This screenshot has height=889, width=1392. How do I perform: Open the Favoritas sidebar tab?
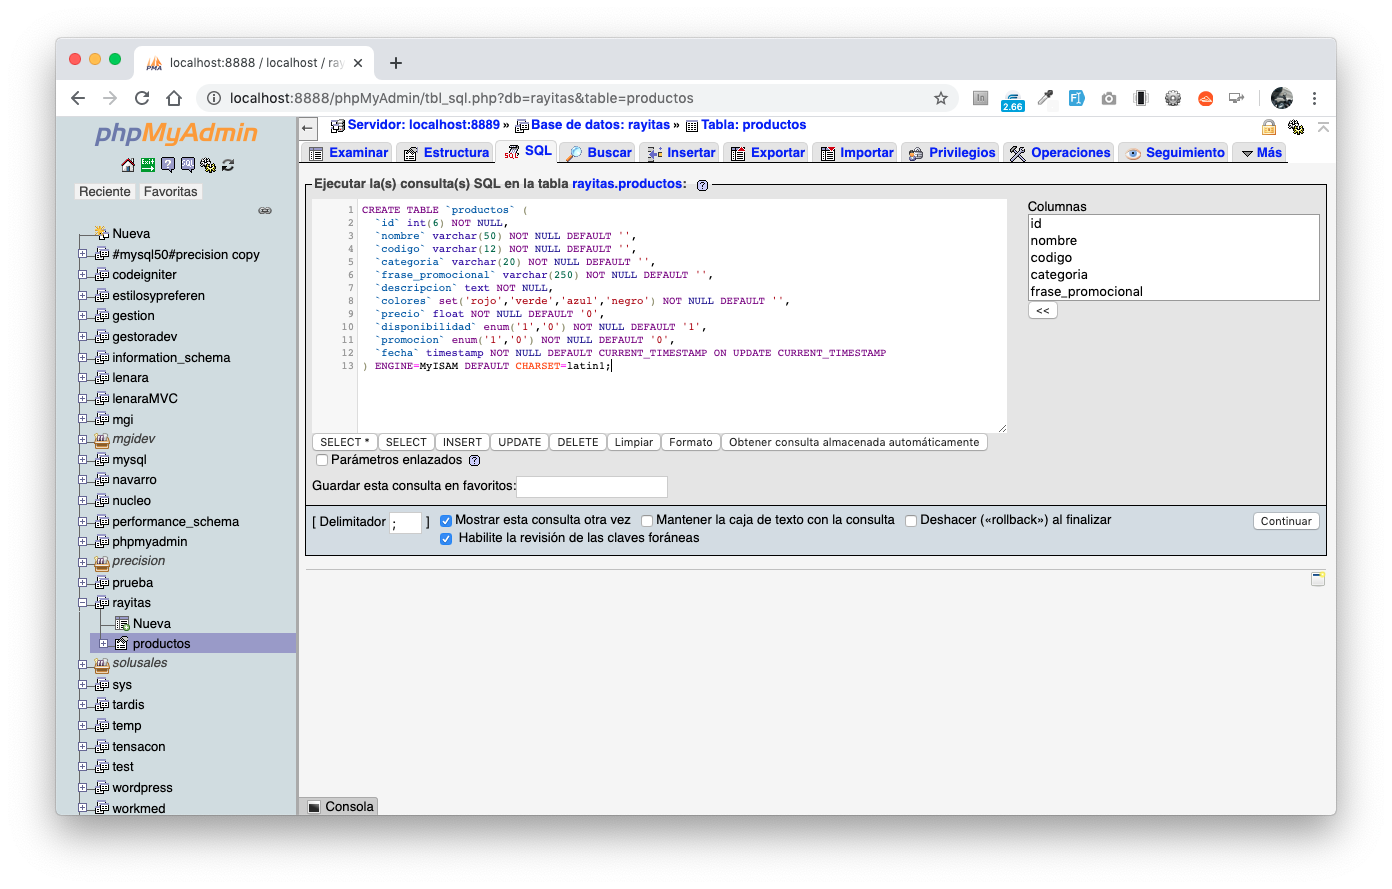coord(170,192)
